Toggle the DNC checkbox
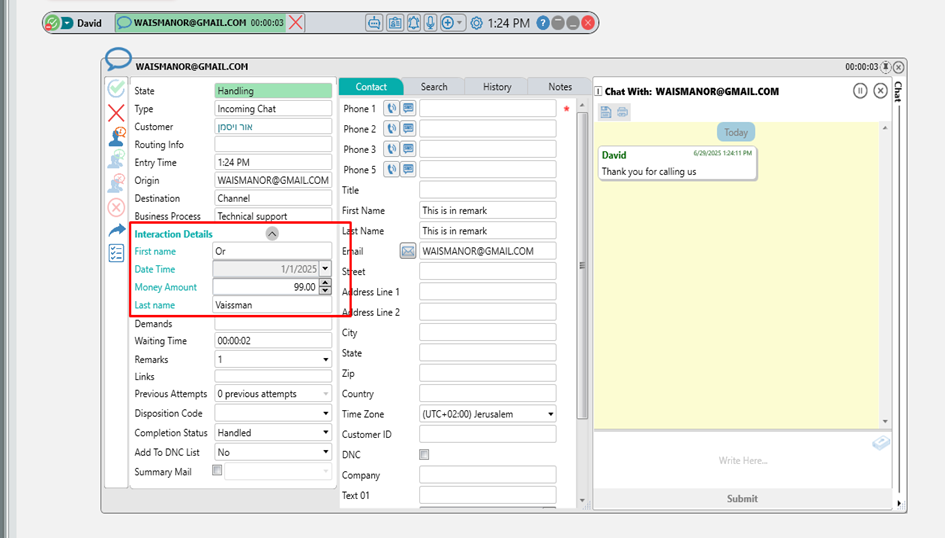 coord(424,455)
